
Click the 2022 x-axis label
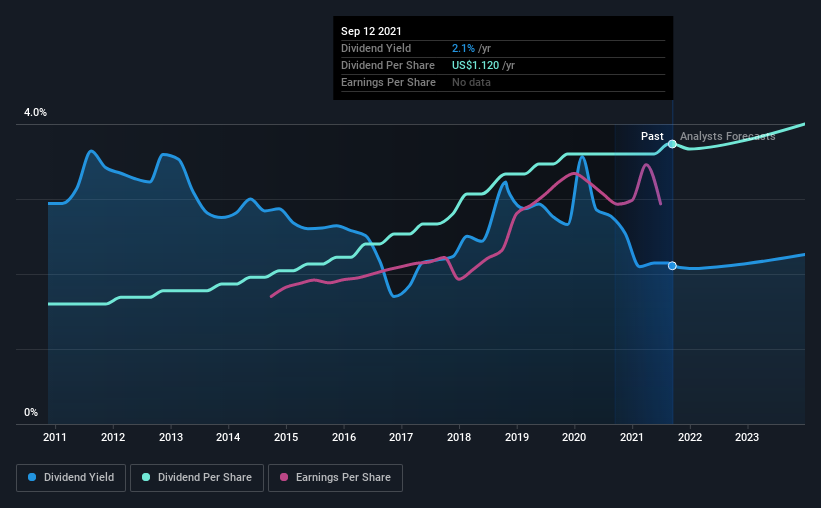[690, 437]
